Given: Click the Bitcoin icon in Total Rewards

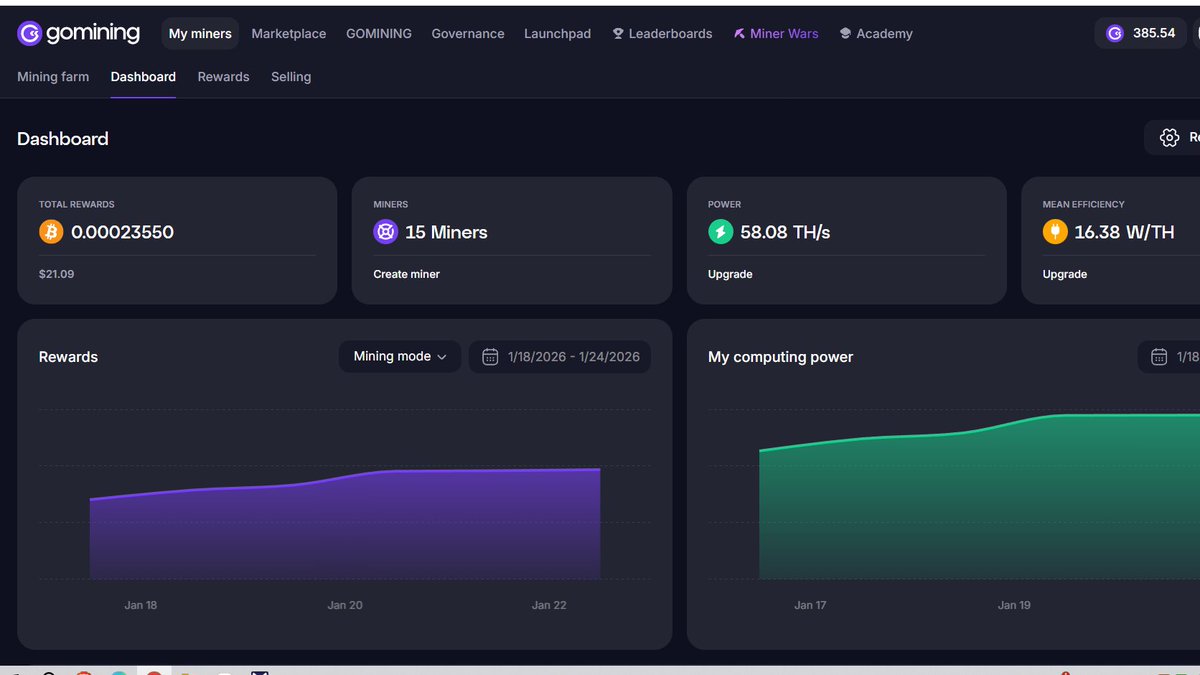Looking at the screenshot, I should pos(51,232).
